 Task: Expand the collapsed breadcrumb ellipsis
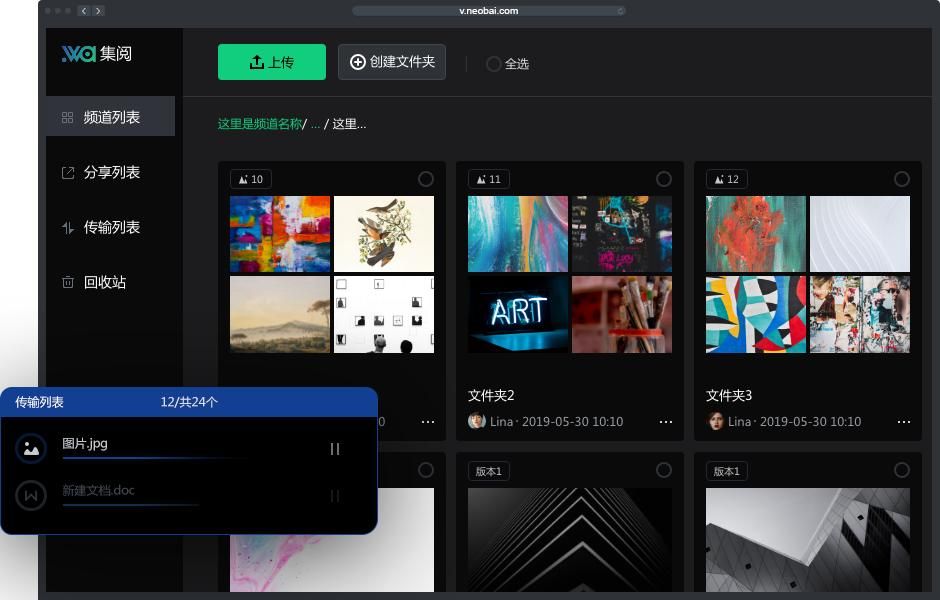pyautogui.click(x=315, y=124)
